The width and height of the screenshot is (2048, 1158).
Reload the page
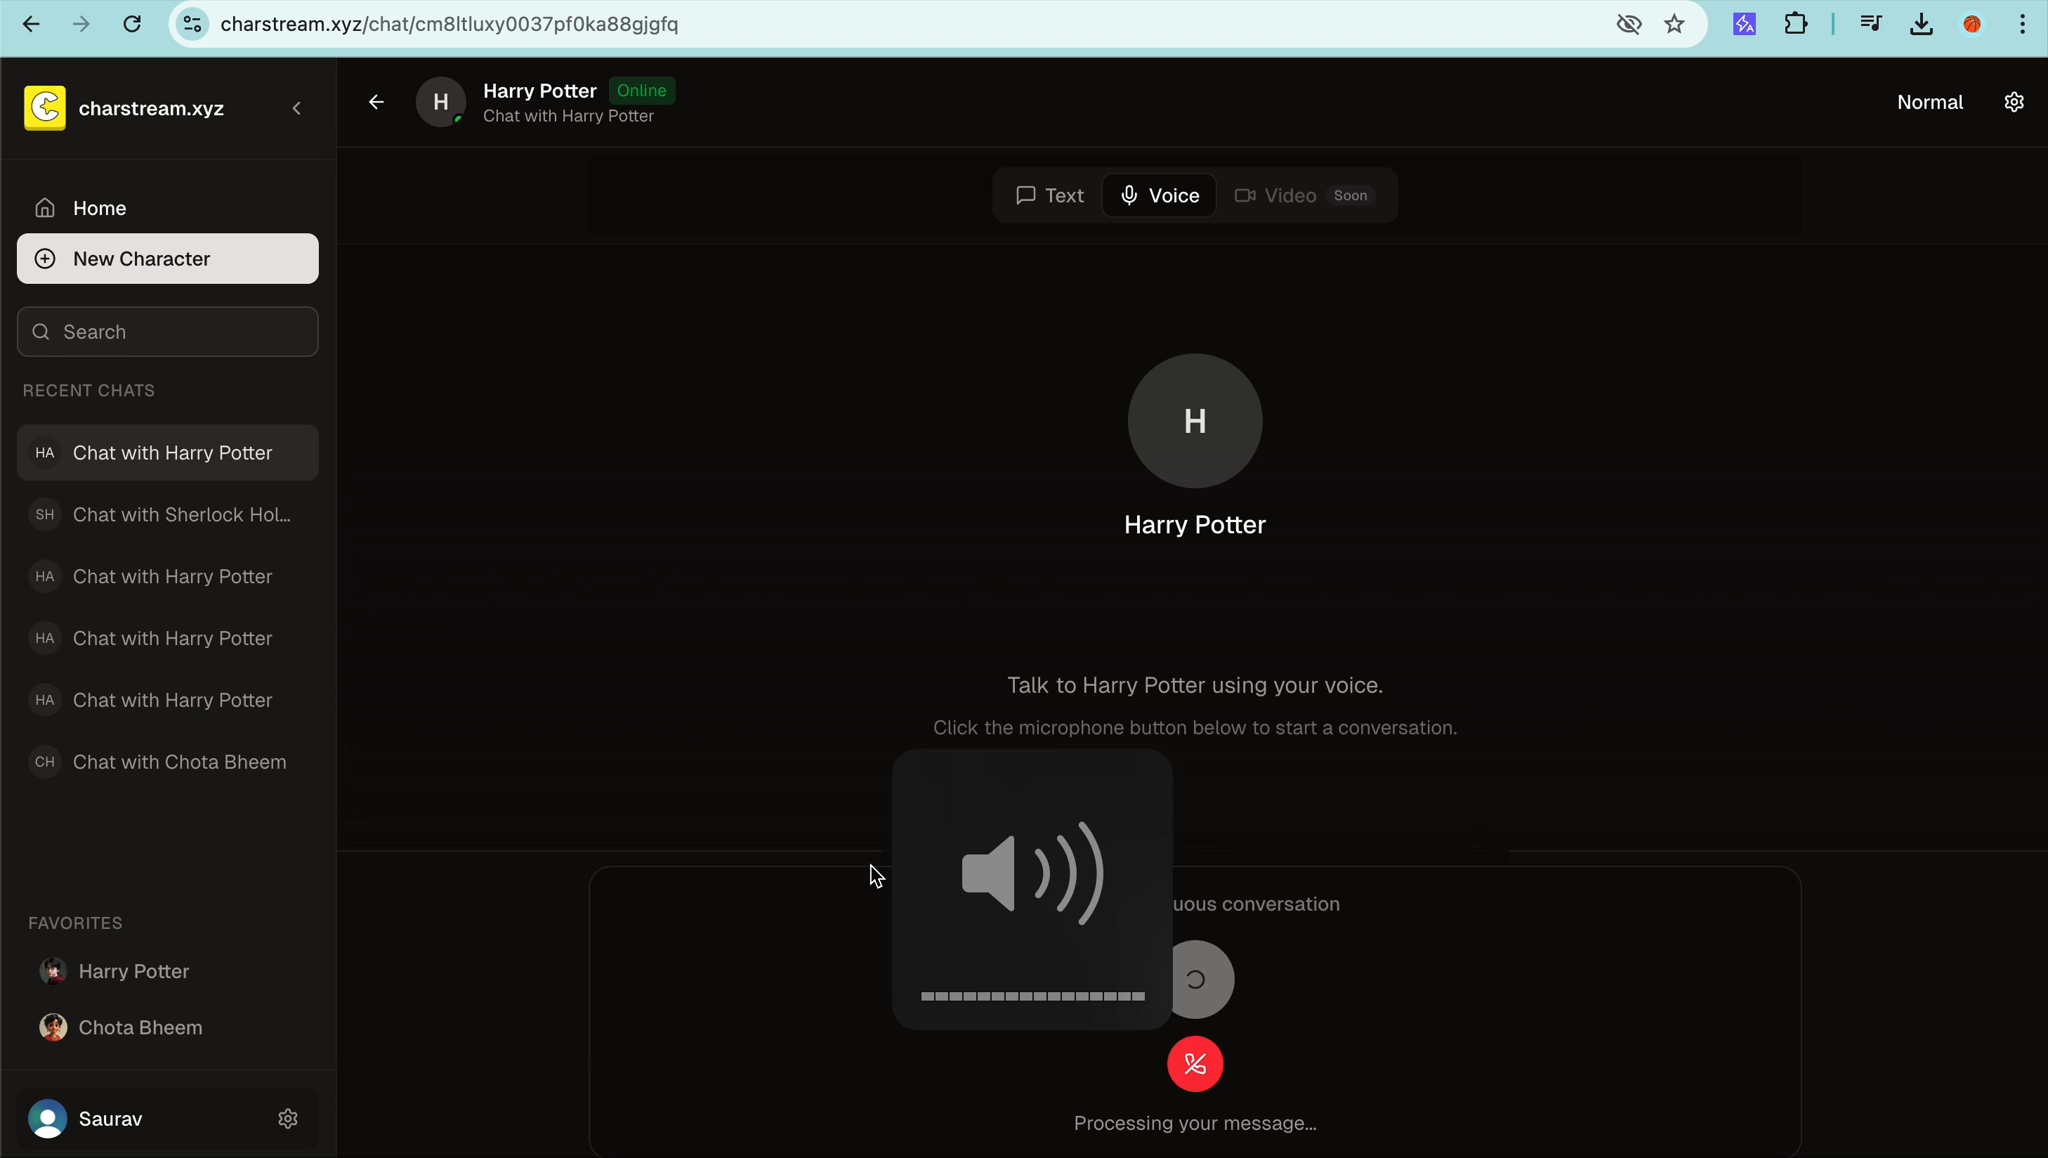(x=132, y=24)
